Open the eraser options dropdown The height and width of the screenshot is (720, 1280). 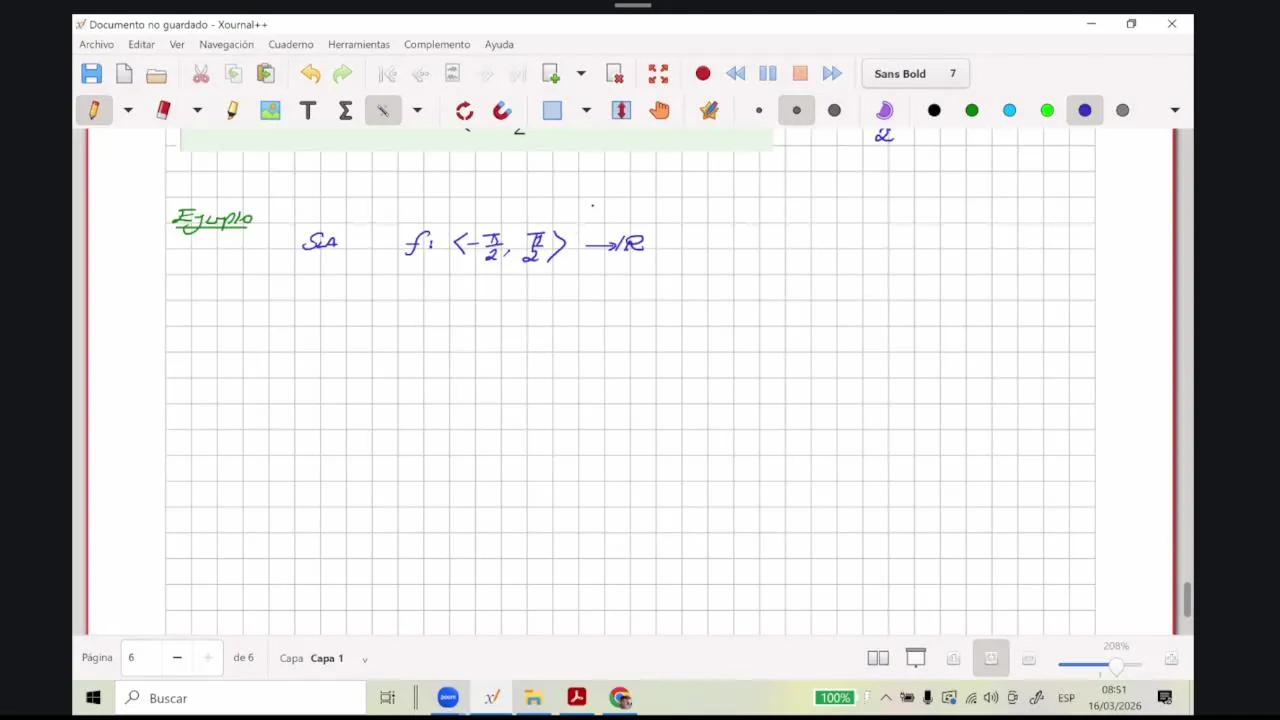tap(197, 110)
